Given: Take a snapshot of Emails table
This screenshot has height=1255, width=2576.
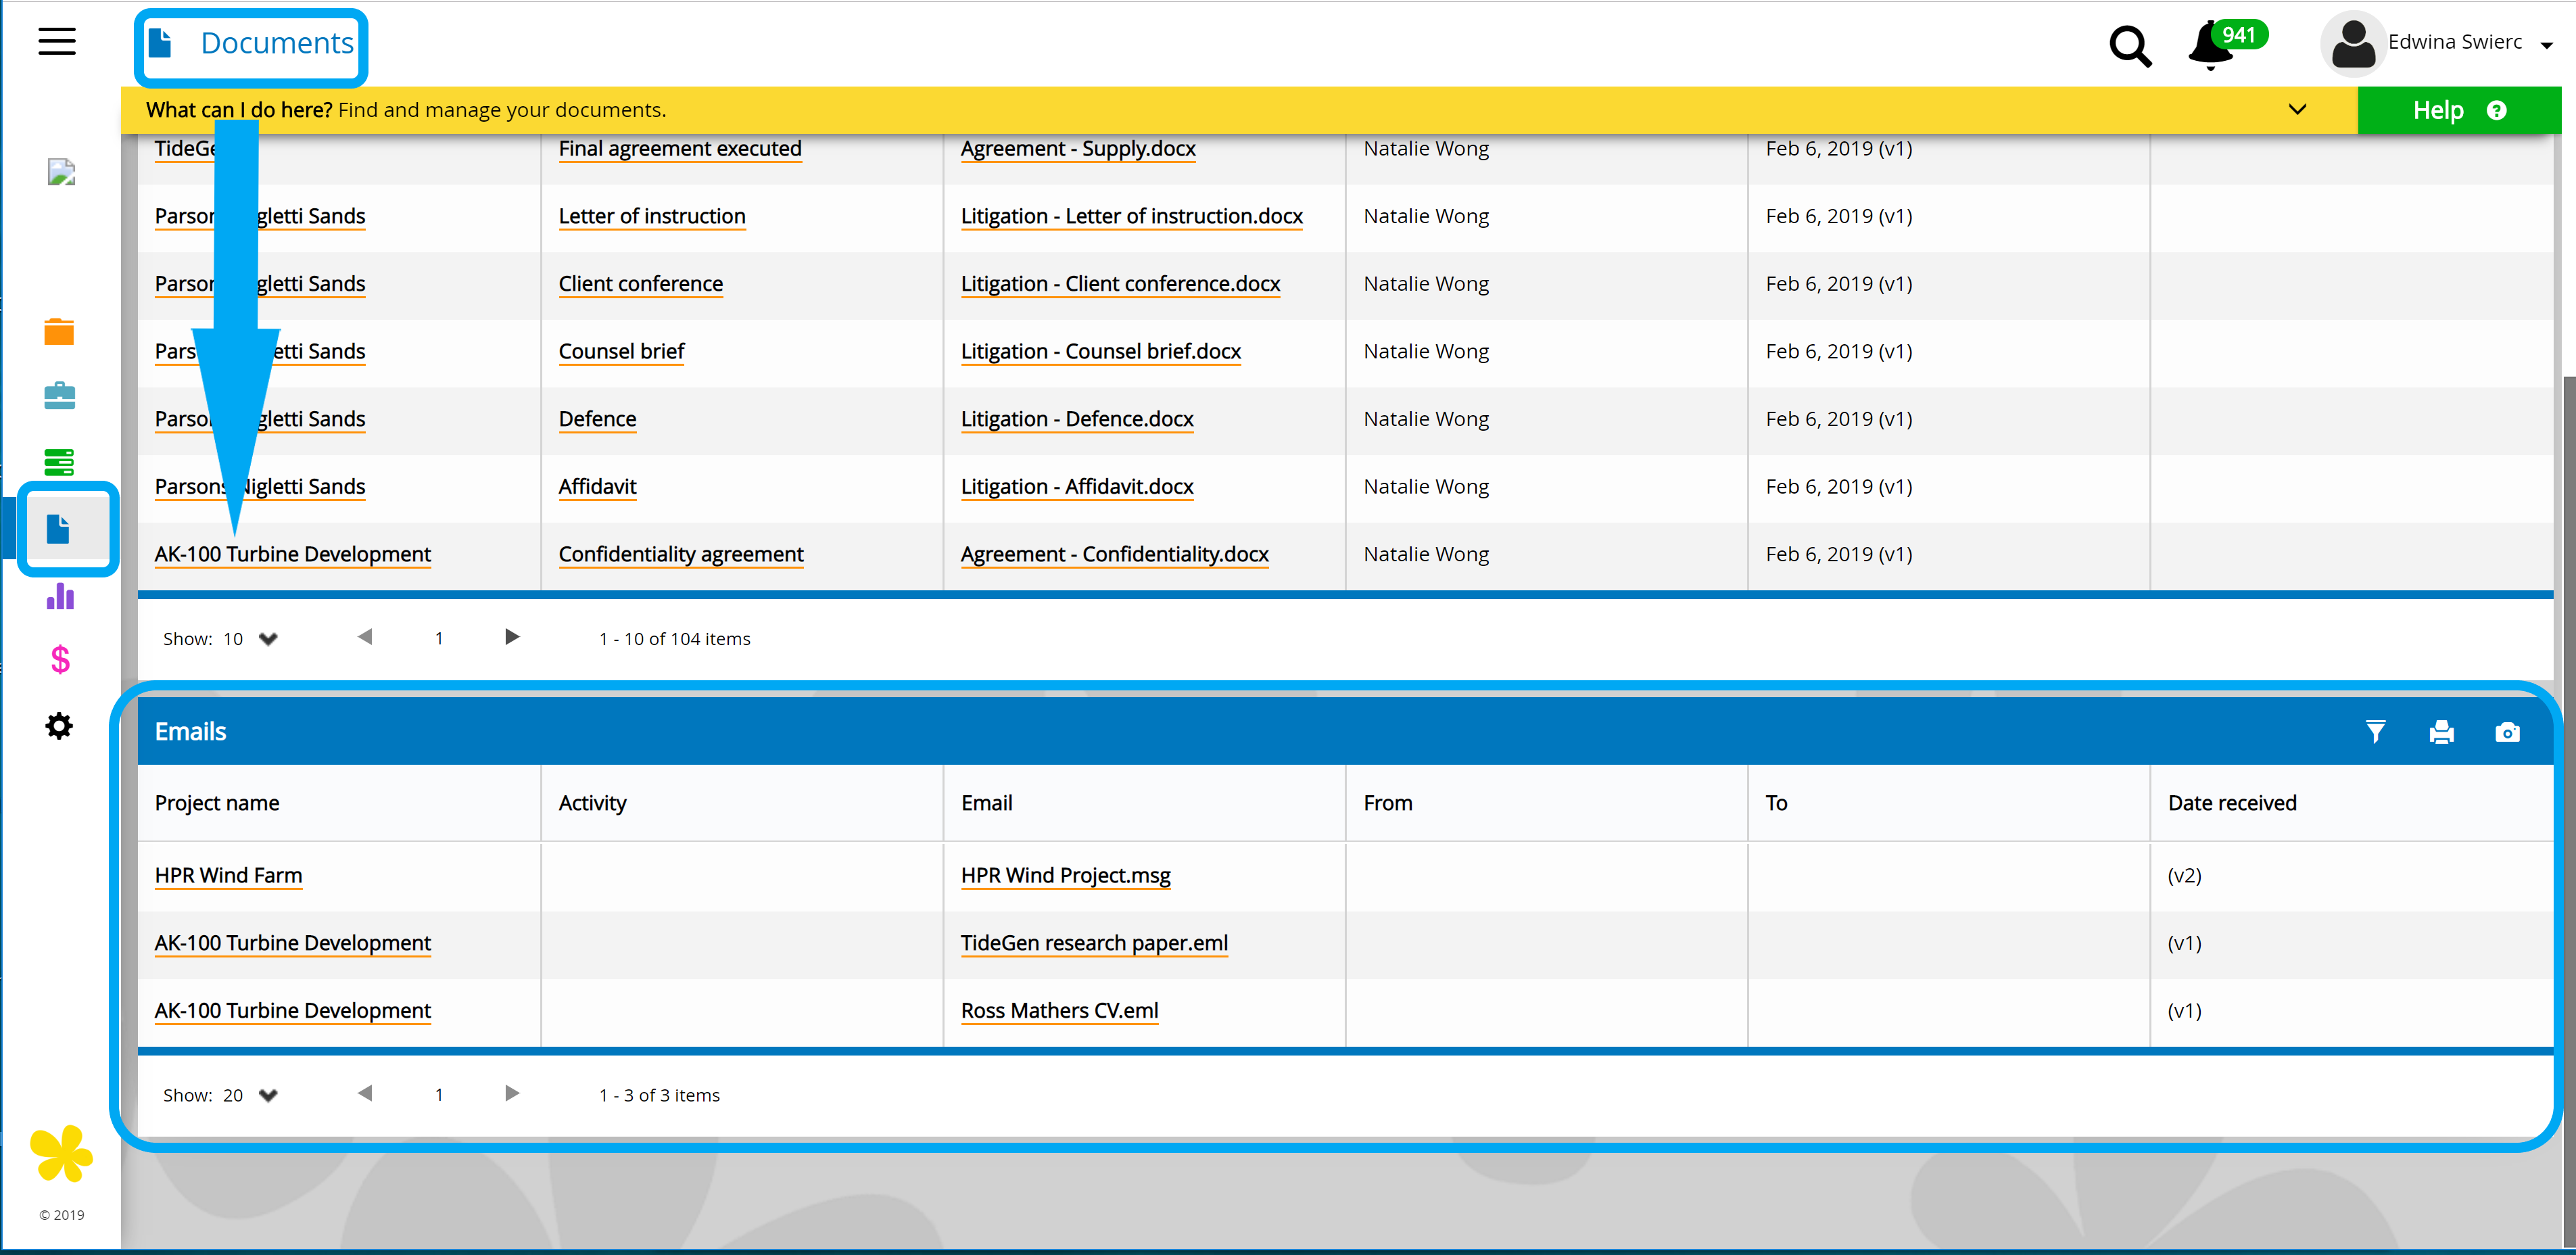Looking at the screenshot, I should click(2507, 732).
